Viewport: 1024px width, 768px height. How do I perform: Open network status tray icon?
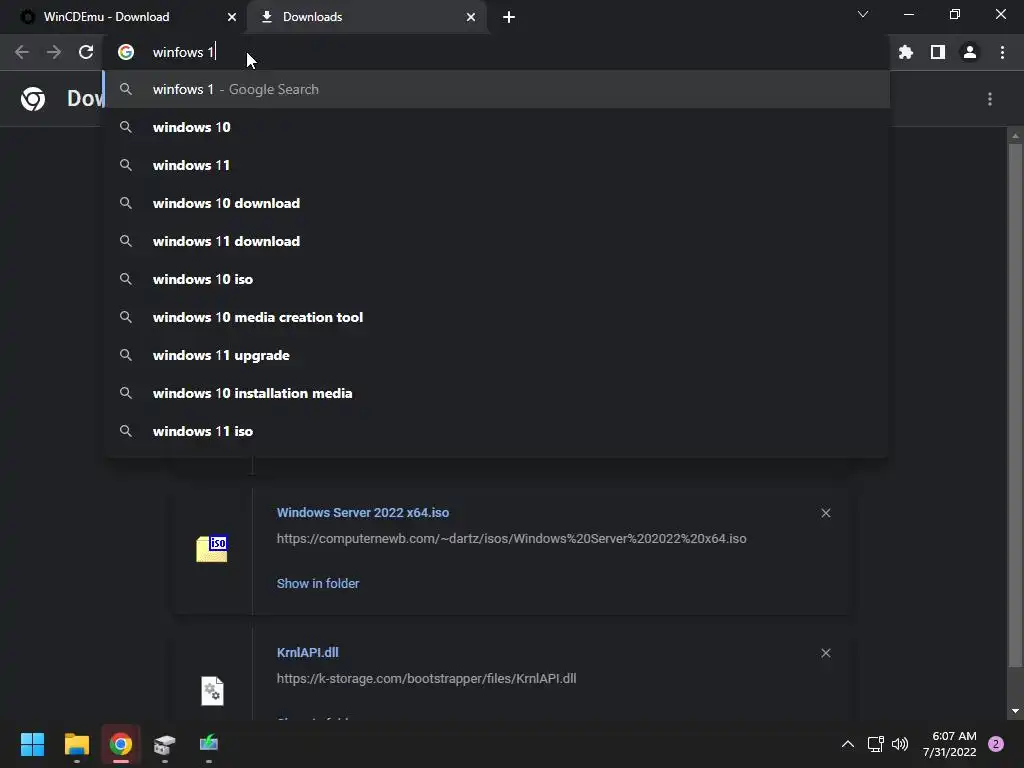point(875,744)
